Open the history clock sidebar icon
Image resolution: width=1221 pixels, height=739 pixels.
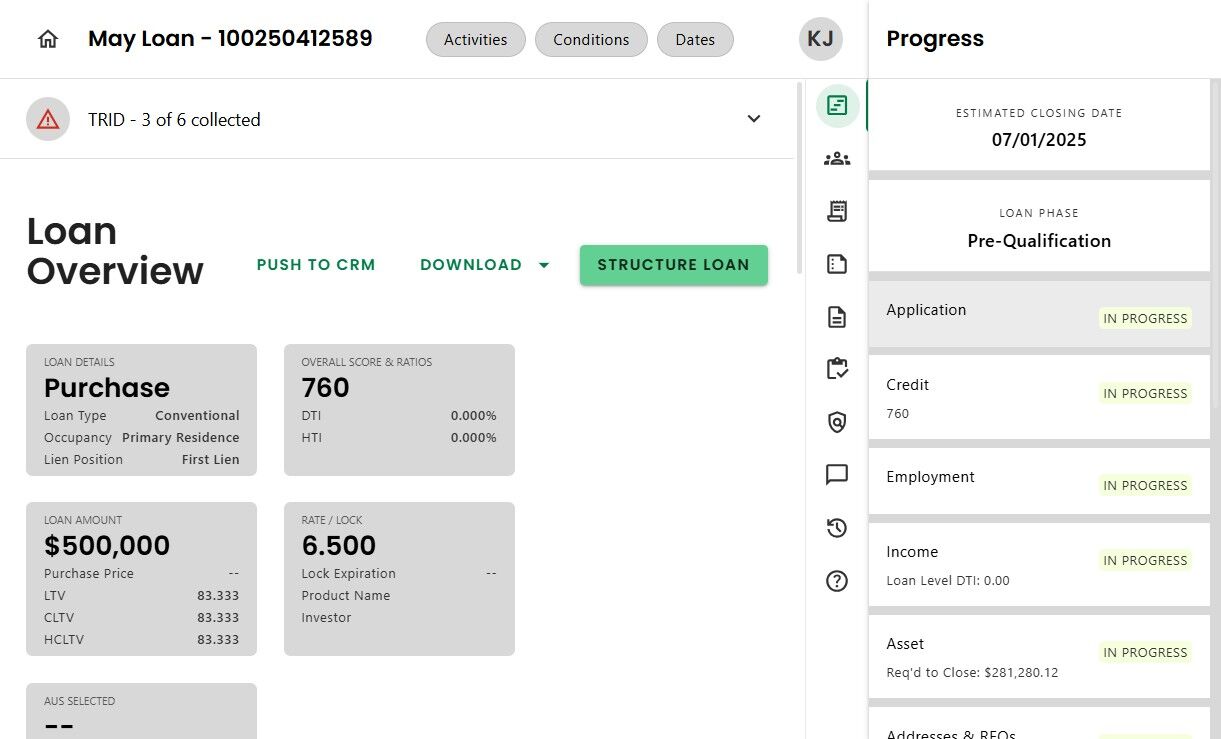pos(837,528)
